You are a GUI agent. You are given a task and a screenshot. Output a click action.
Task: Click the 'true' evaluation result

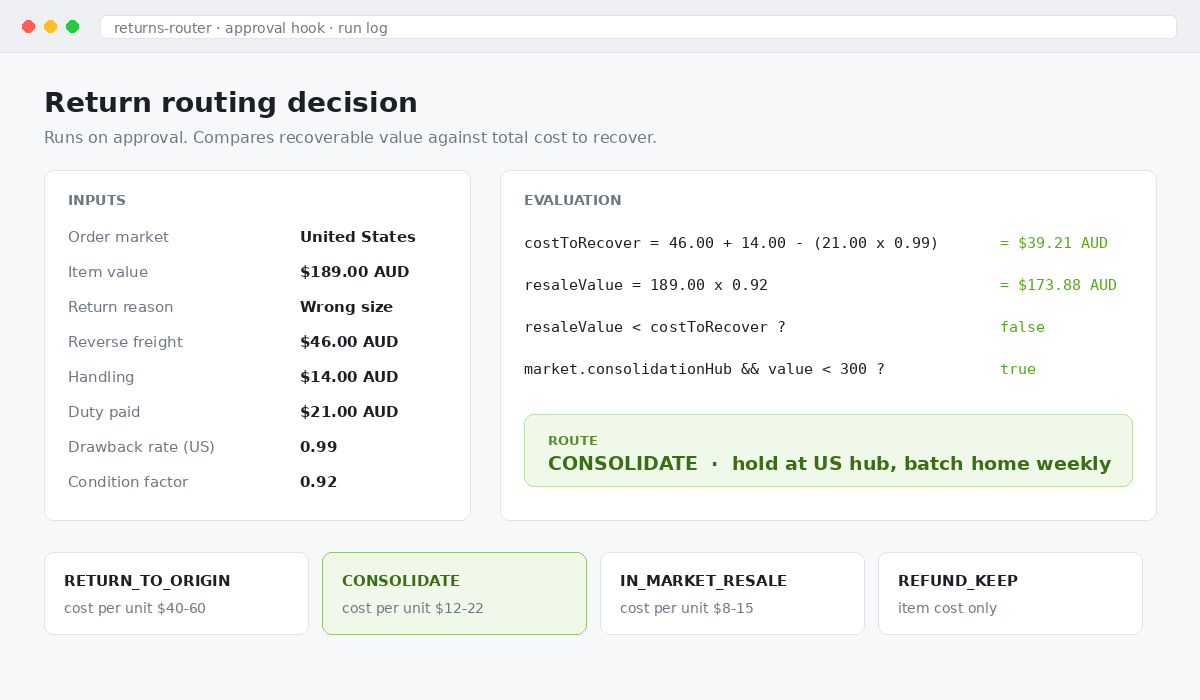pos(1018,369)
